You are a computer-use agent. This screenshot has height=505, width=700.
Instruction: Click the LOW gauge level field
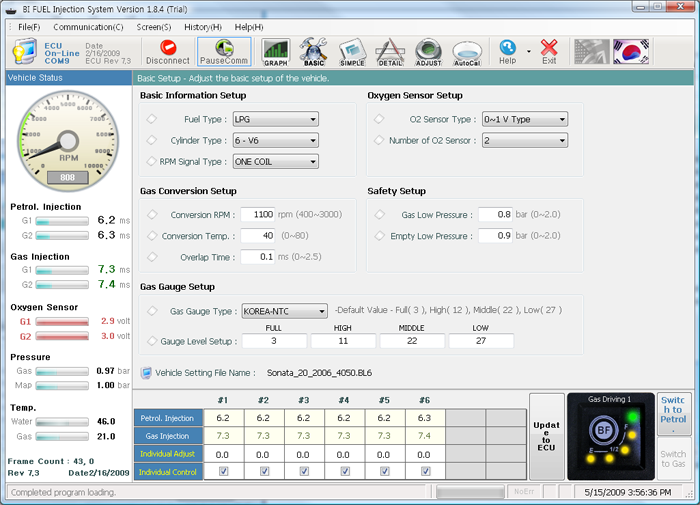(x=481, y=341)
